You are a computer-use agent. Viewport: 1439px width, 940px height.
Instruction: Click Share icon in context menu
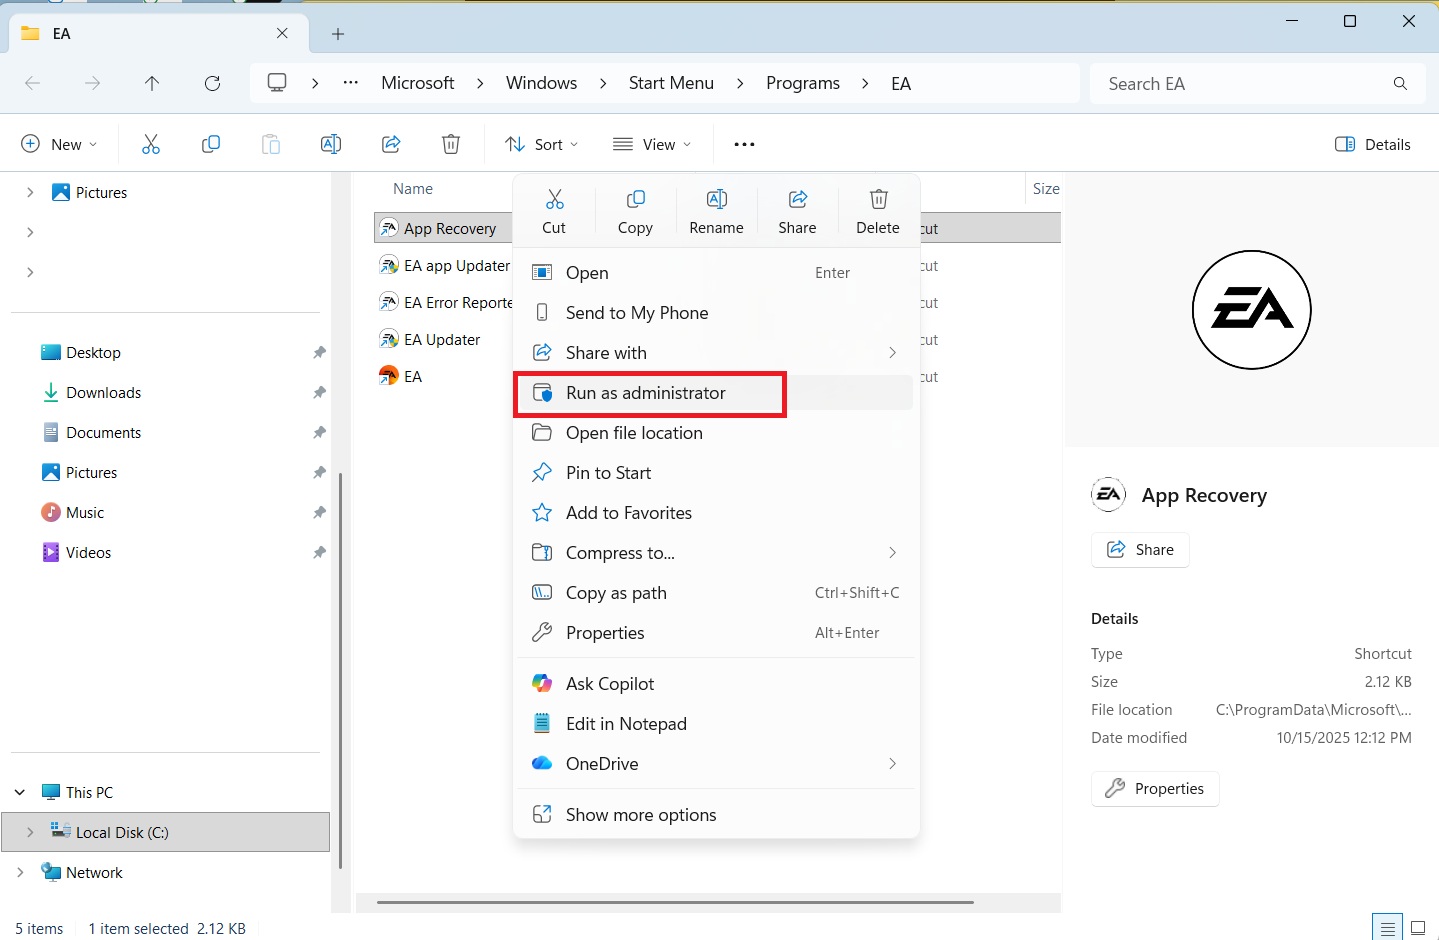point(797,199)
